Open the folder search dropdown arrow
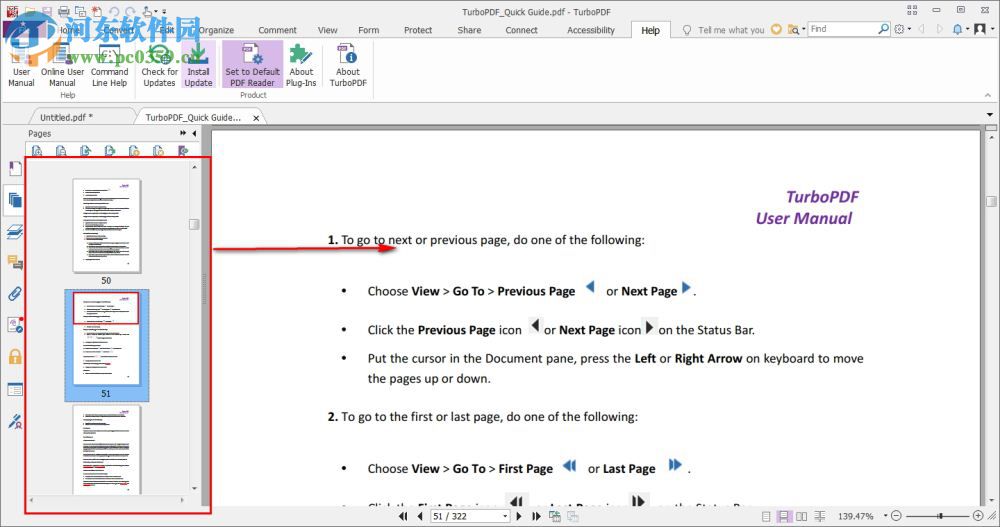Image resolution: width=1000 pixels, height=527 pixels. [x=804, y=29]
